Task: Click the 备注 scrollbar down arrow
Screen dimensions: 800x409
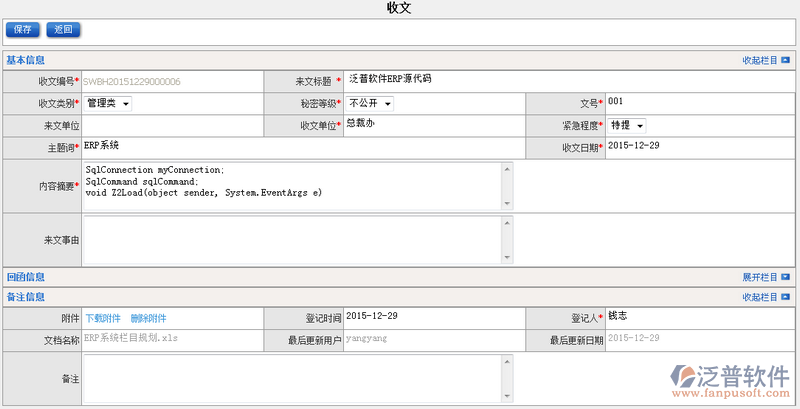Action: pos(507,396)
